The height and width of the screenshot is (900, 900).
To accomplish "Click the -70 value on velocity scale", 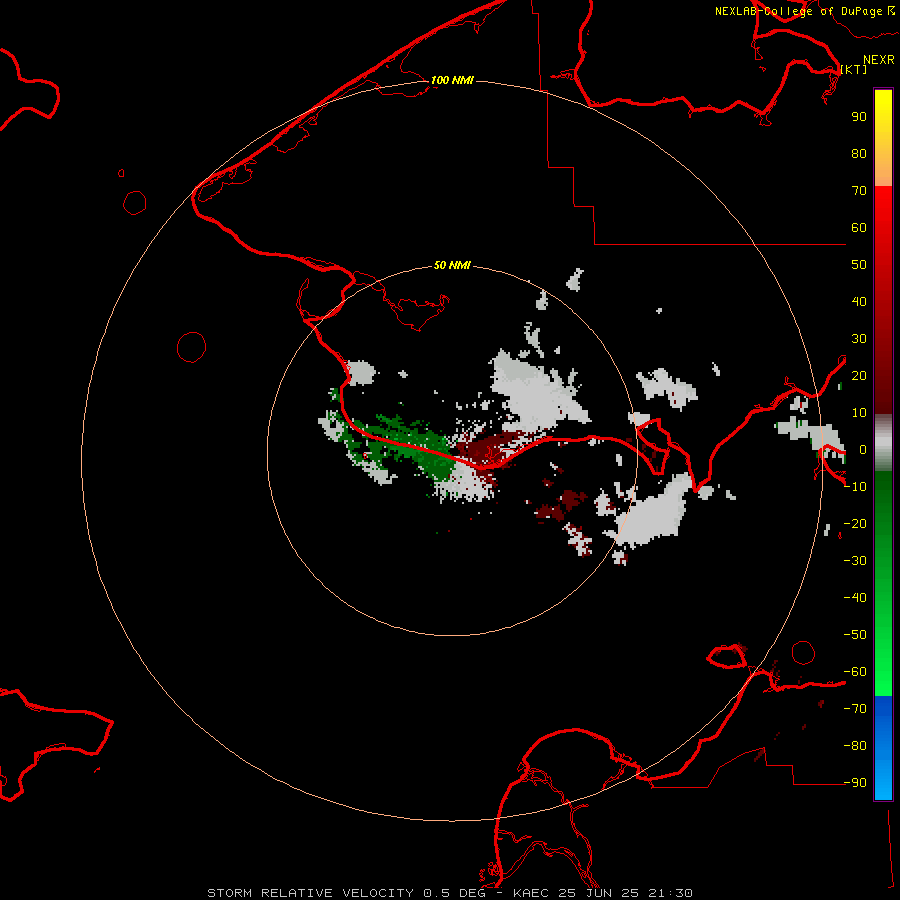I will (855, 709).
